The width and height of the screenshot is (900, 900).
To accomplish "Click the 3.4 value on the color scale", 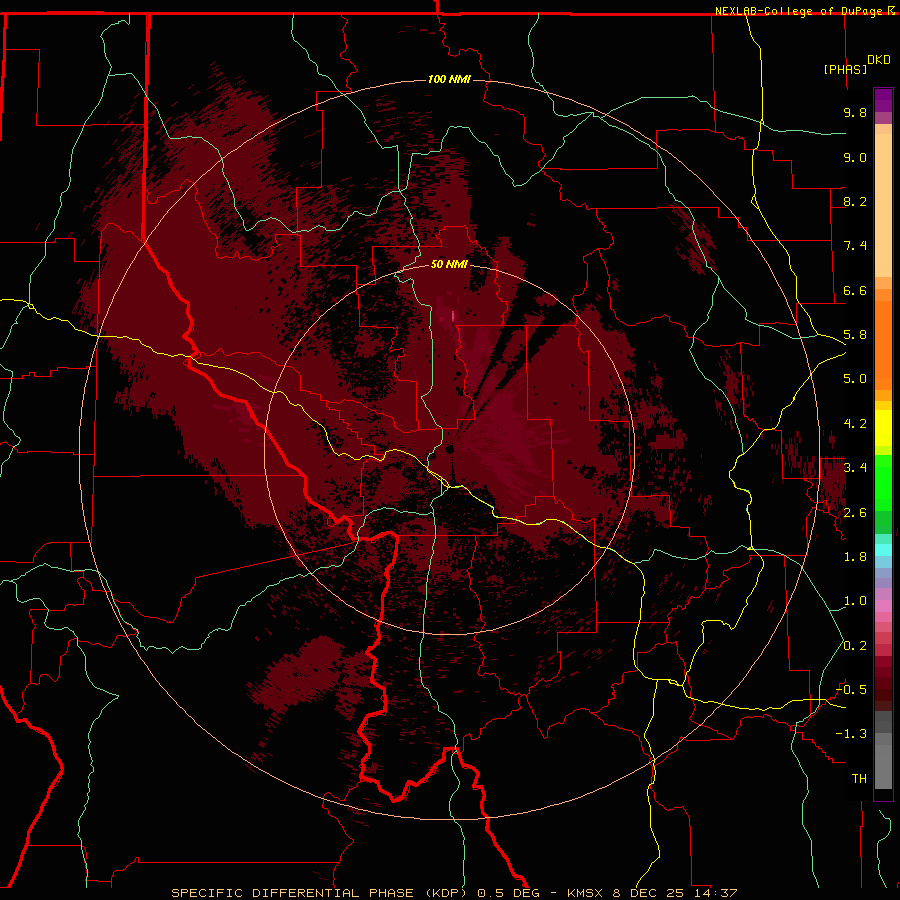I will pyautogui.click(x=855, y=468).
